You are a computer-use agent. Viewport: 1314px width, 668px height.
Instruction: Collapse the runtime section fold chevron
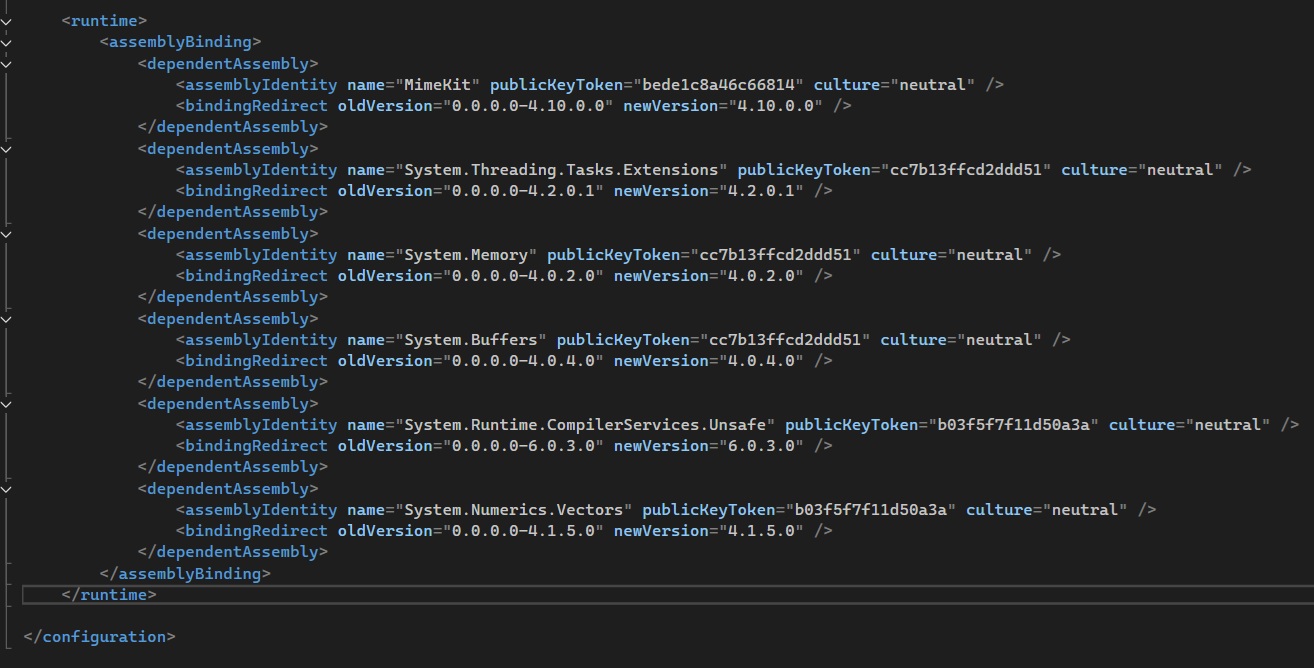[7, 20]
